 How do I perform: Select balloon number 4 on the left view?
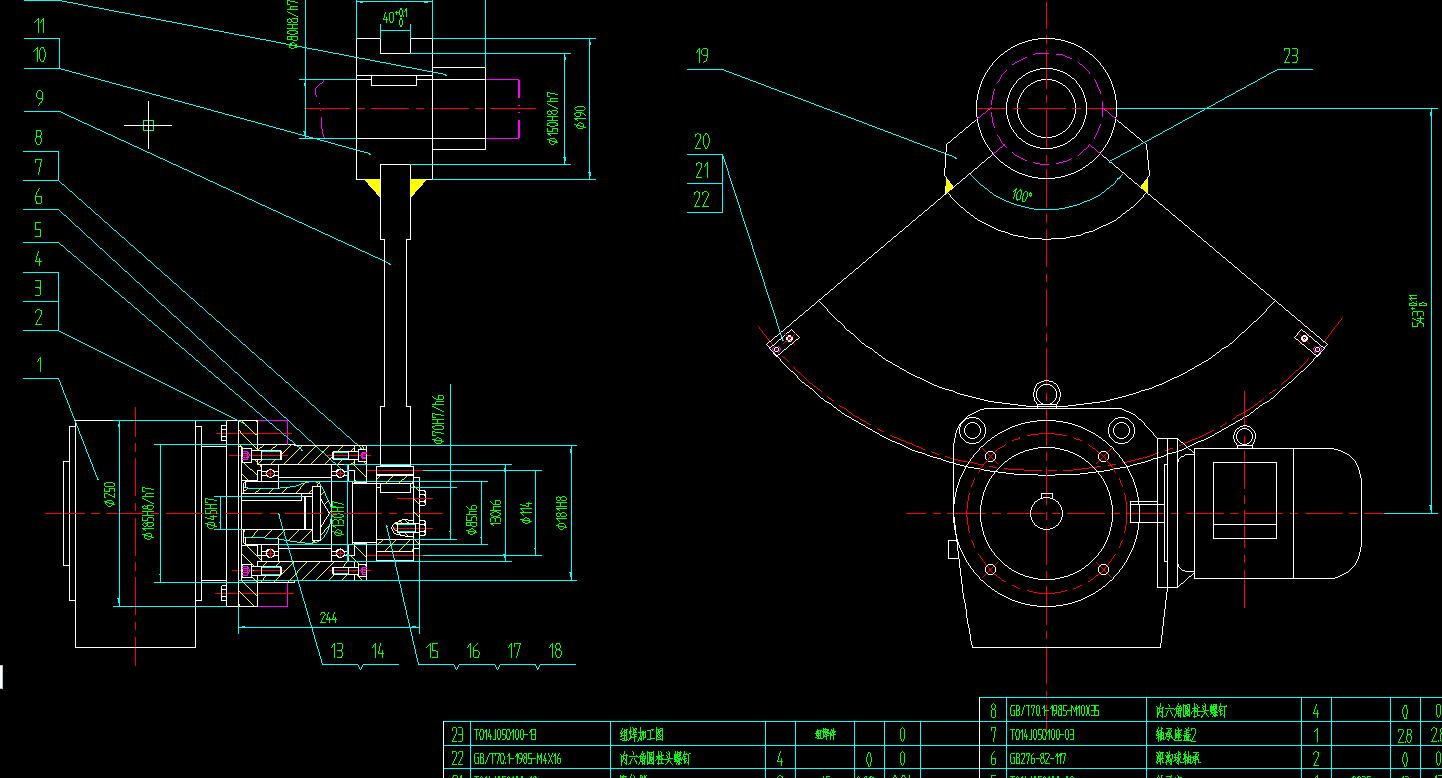[x=39, y=259]
